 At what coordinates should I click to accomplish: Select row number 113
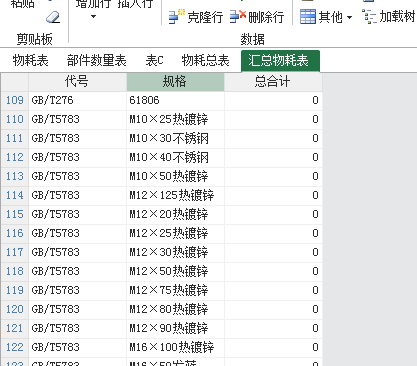[x=15, y=176]
